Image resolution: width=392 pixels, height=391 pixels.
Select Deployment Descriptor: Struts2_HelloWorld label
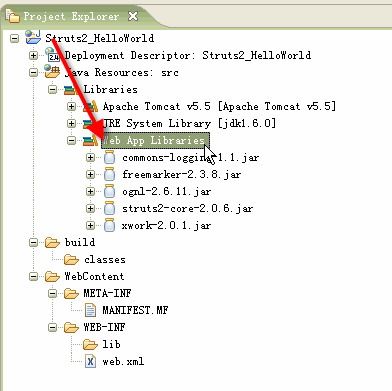[188, 55]
